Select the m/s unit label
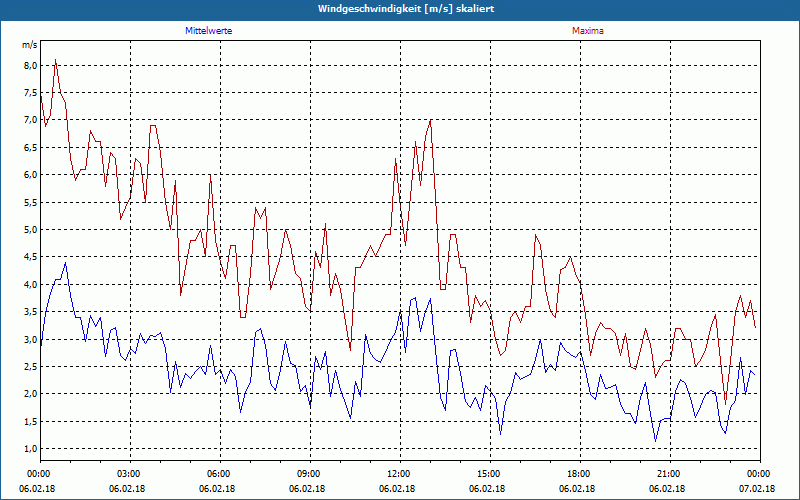This screenshot has width=800, height=500. pos(30,45)
